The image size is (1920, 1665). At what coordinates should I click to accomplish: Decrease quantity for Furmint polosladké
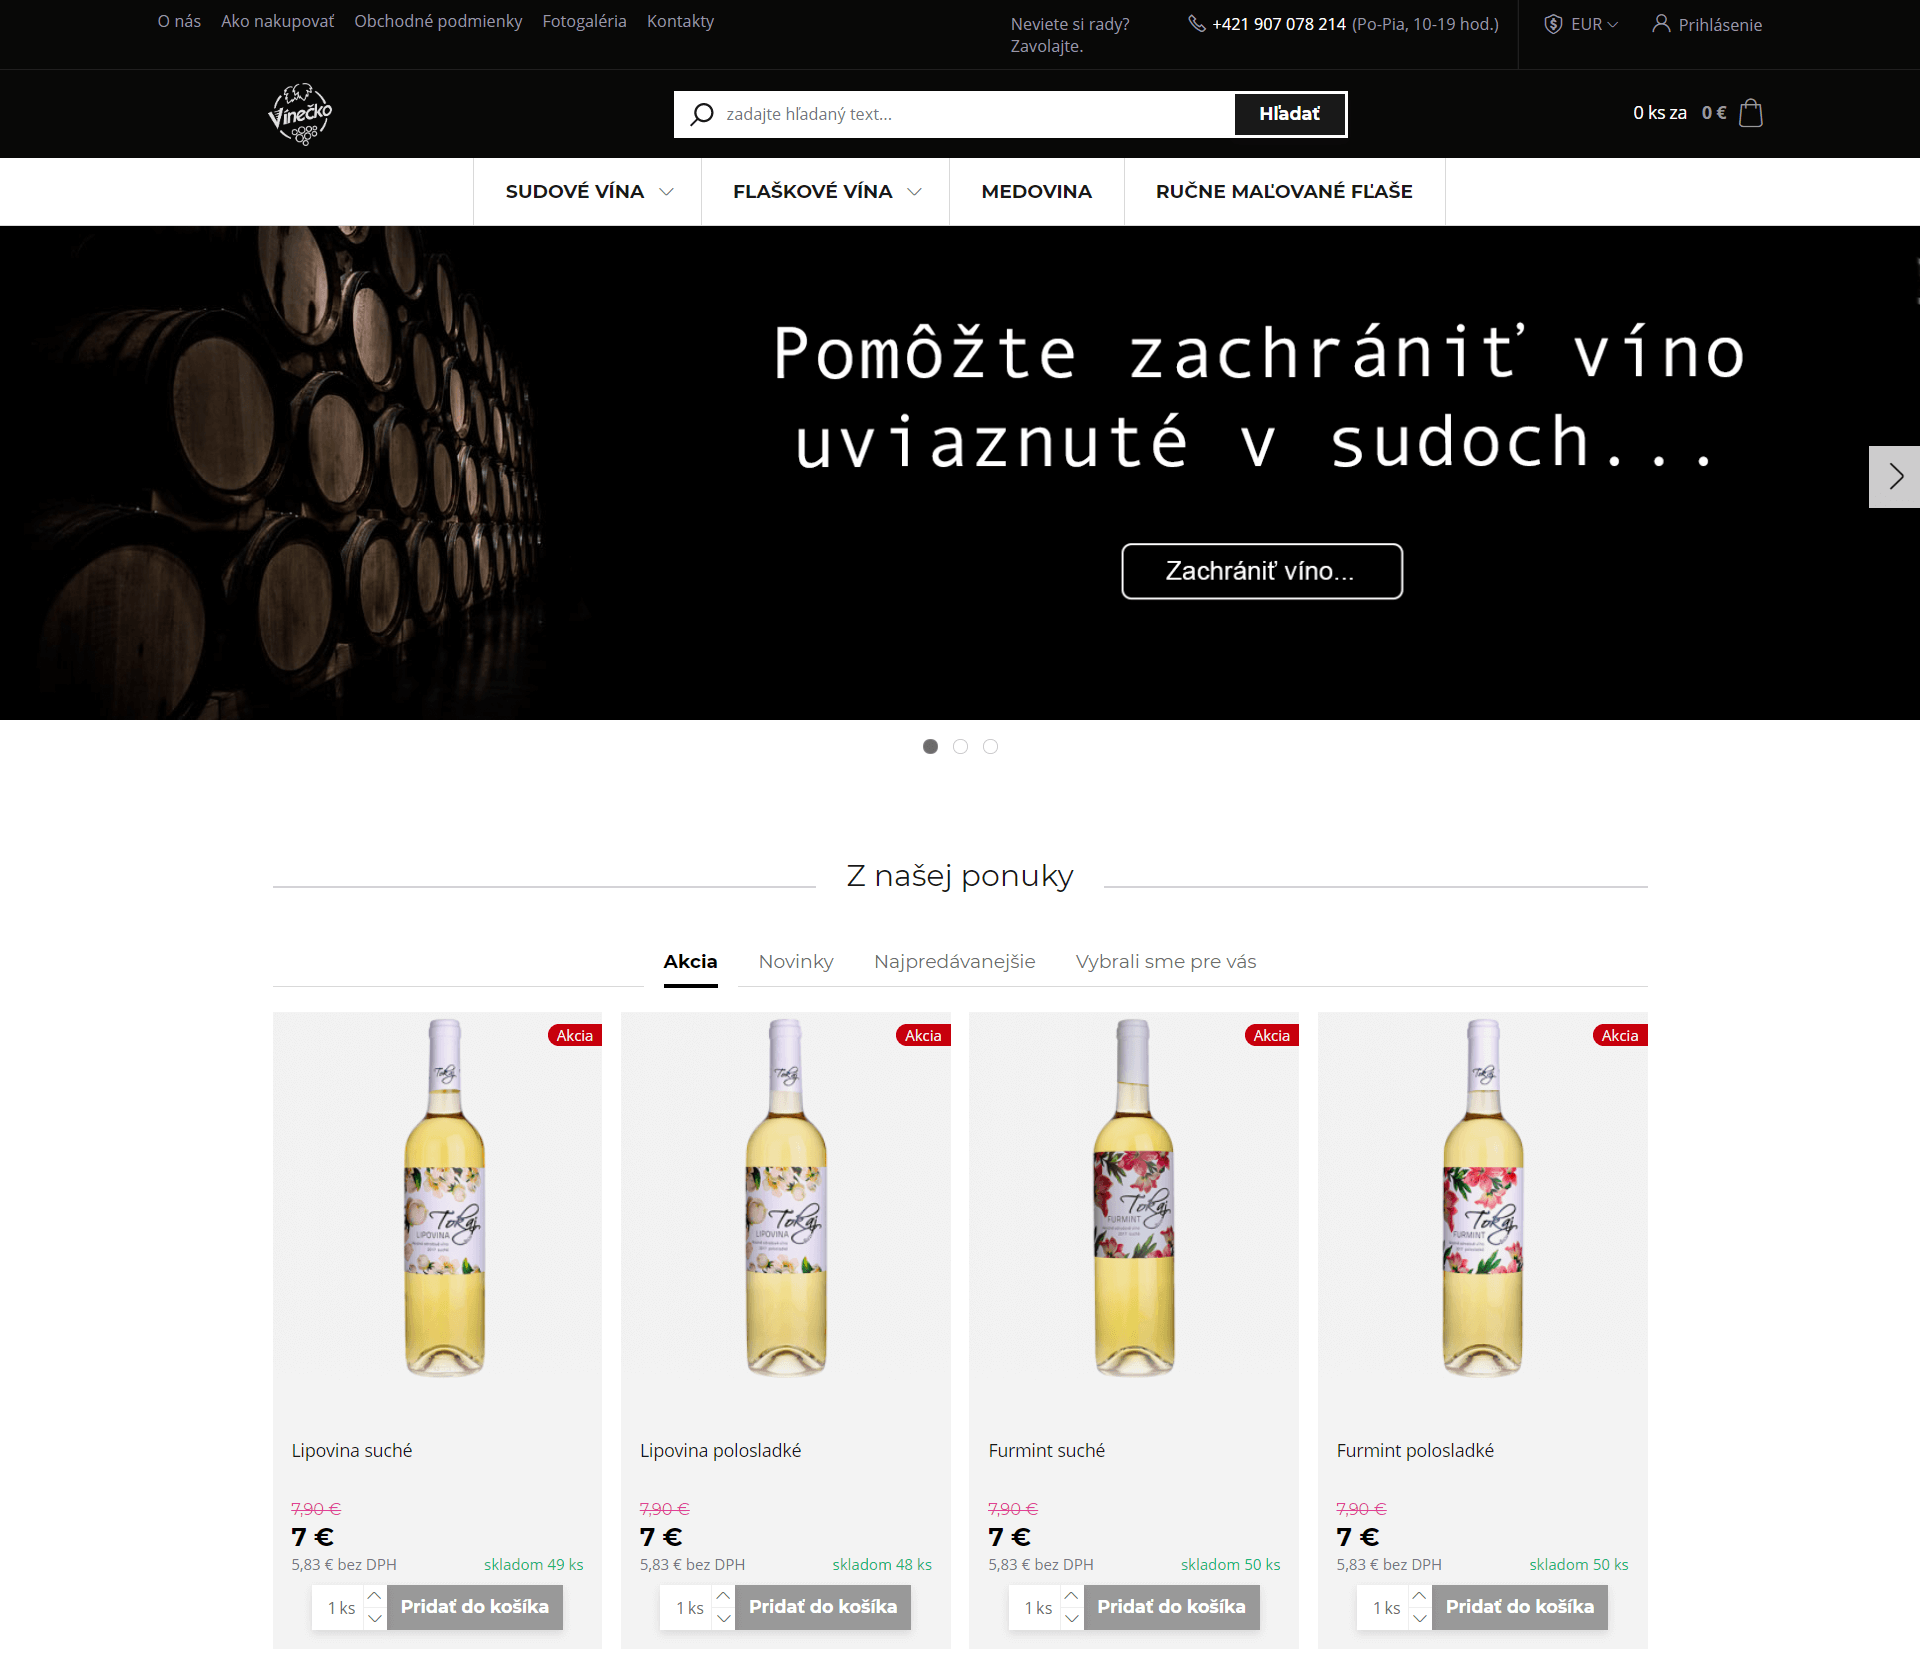pos(1419,1619)
